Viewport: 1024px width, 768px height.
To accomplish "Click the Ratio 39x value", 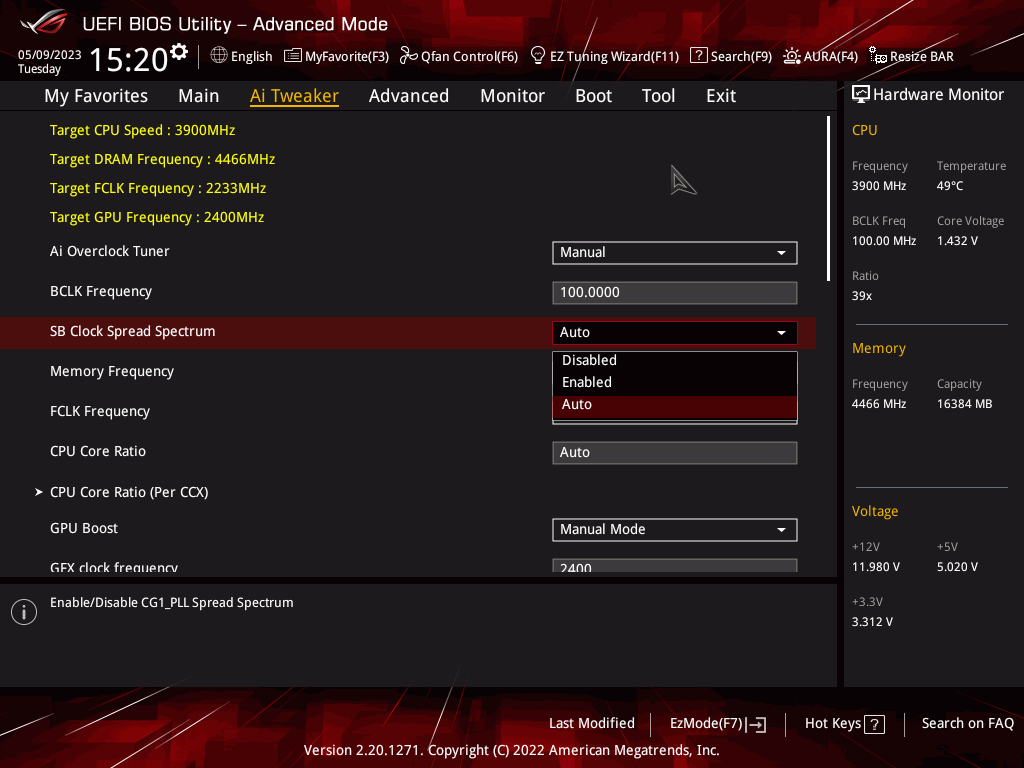I will click(862, 296).
